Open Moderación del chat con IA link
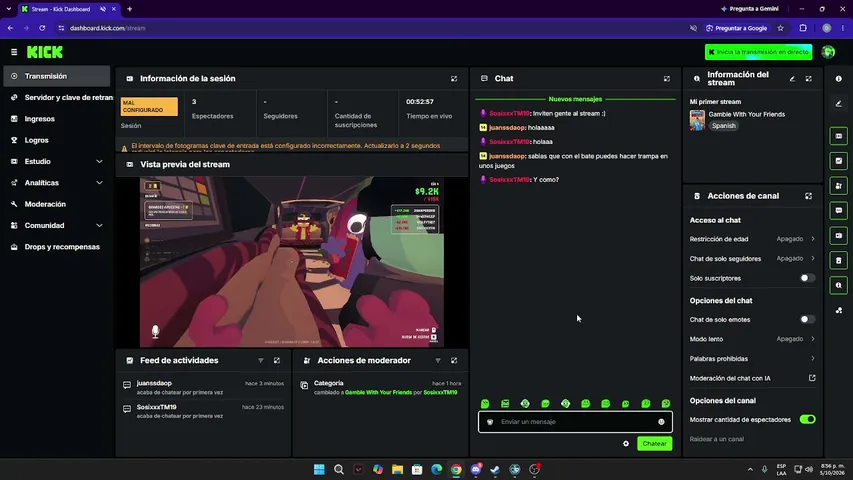The image size is (853, 480). (752, 378)
